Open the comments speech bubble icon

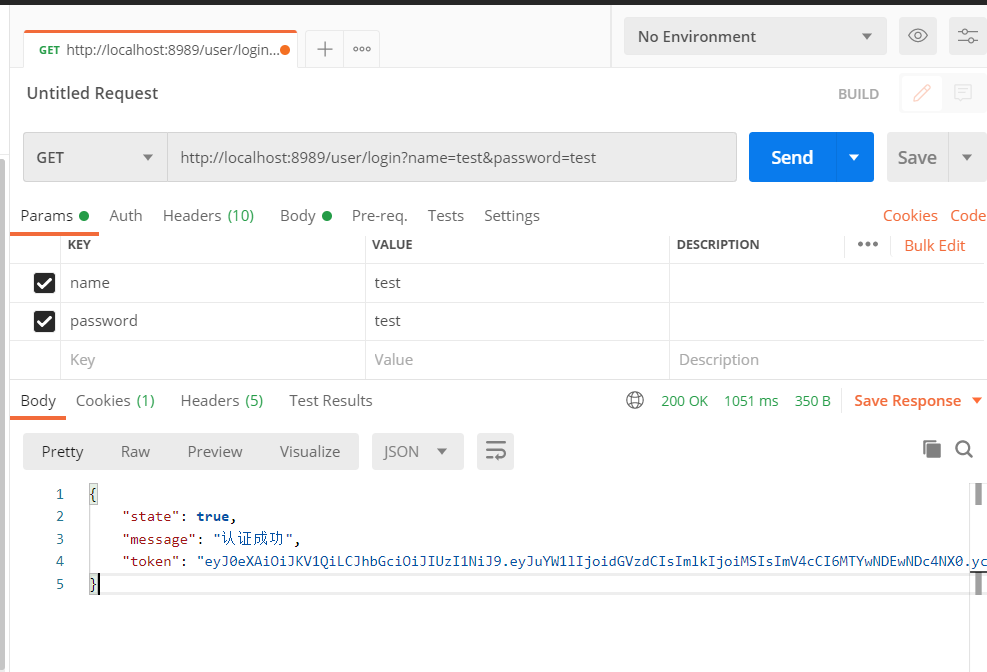tap(962, 94)
